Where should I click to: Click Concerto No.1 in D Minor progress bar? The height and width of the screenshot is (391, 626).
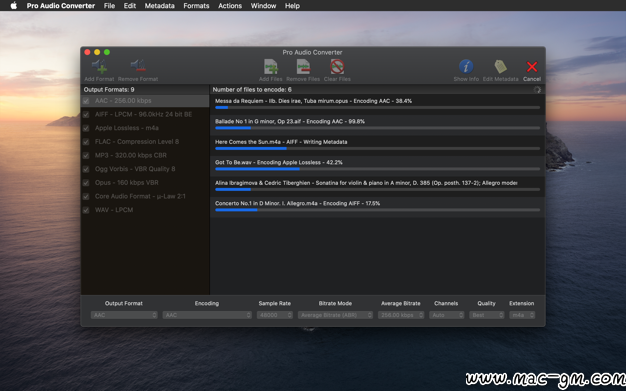click(x=377, y=210)
